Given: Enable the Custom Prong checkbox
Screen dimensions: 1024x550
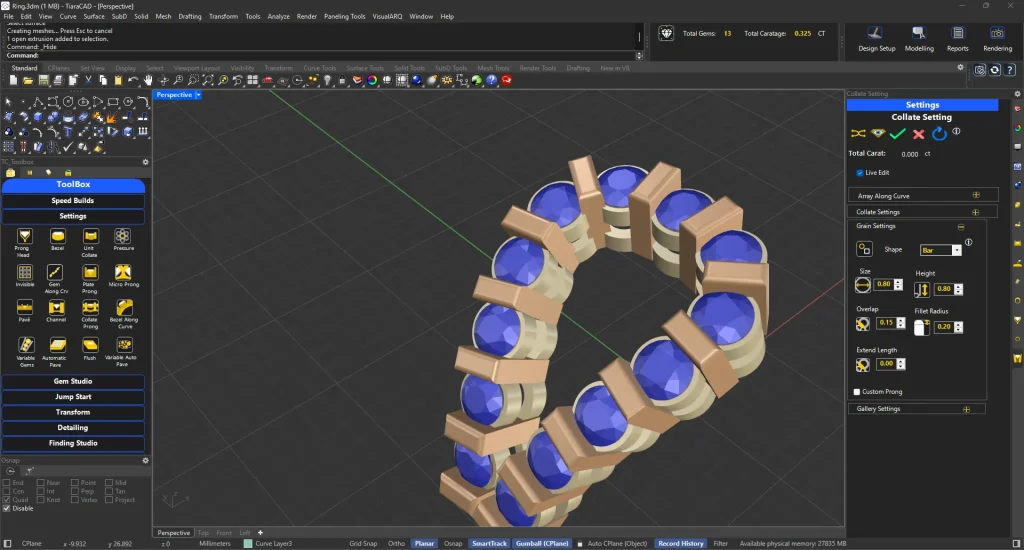Looking at the screenshot, I should click(857, 391).
